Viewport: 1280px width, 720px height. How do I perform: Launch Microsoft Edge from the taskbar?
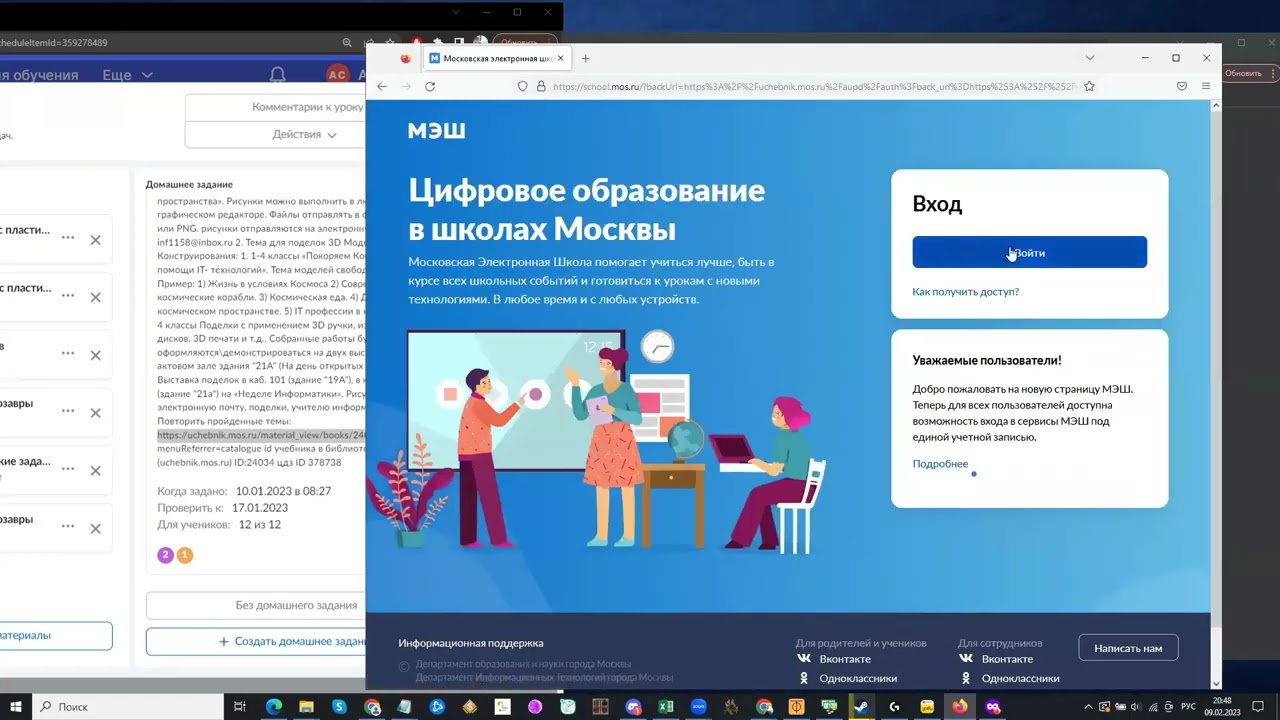pos(274,707)
